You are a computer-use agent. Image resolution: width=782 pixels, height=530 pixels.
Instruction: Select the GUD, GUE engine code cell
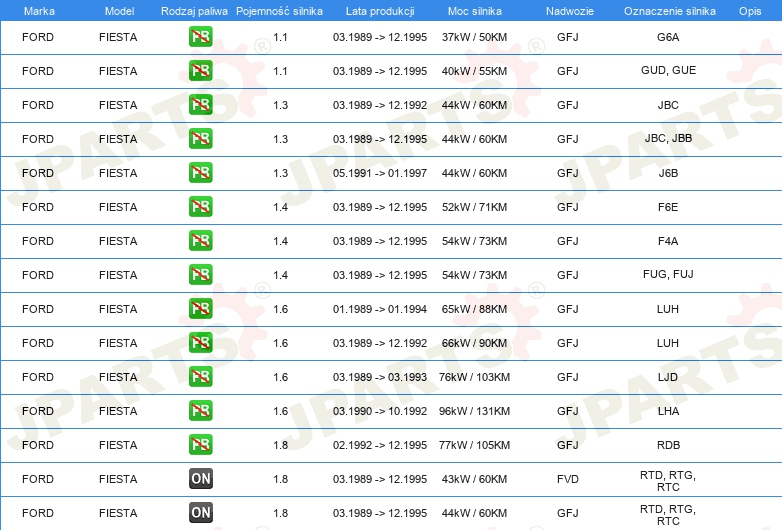click(x=668, y=70)
